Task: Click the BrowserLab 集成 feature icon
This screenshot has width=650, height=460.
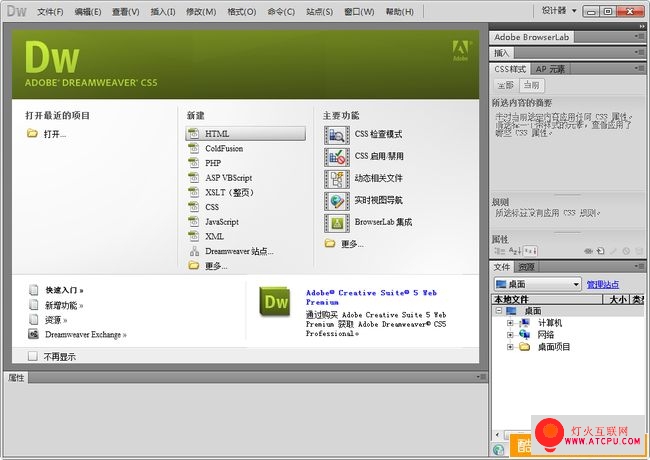Action: 337,223
